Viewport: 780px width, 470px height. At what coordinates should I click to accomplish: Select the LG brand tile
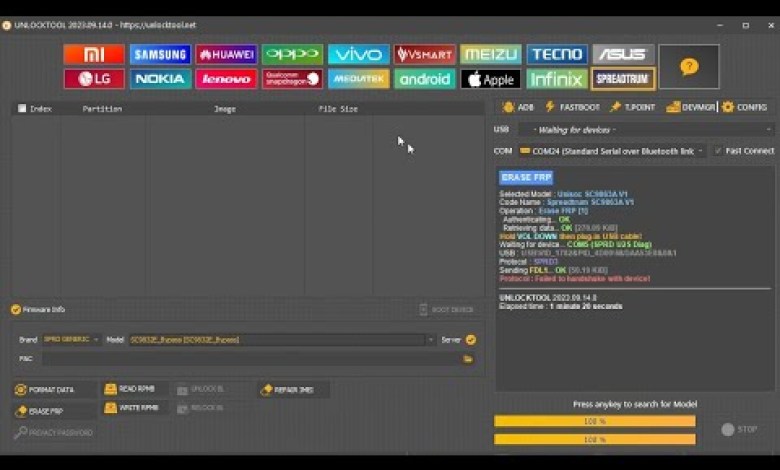[x=94, y=79]
